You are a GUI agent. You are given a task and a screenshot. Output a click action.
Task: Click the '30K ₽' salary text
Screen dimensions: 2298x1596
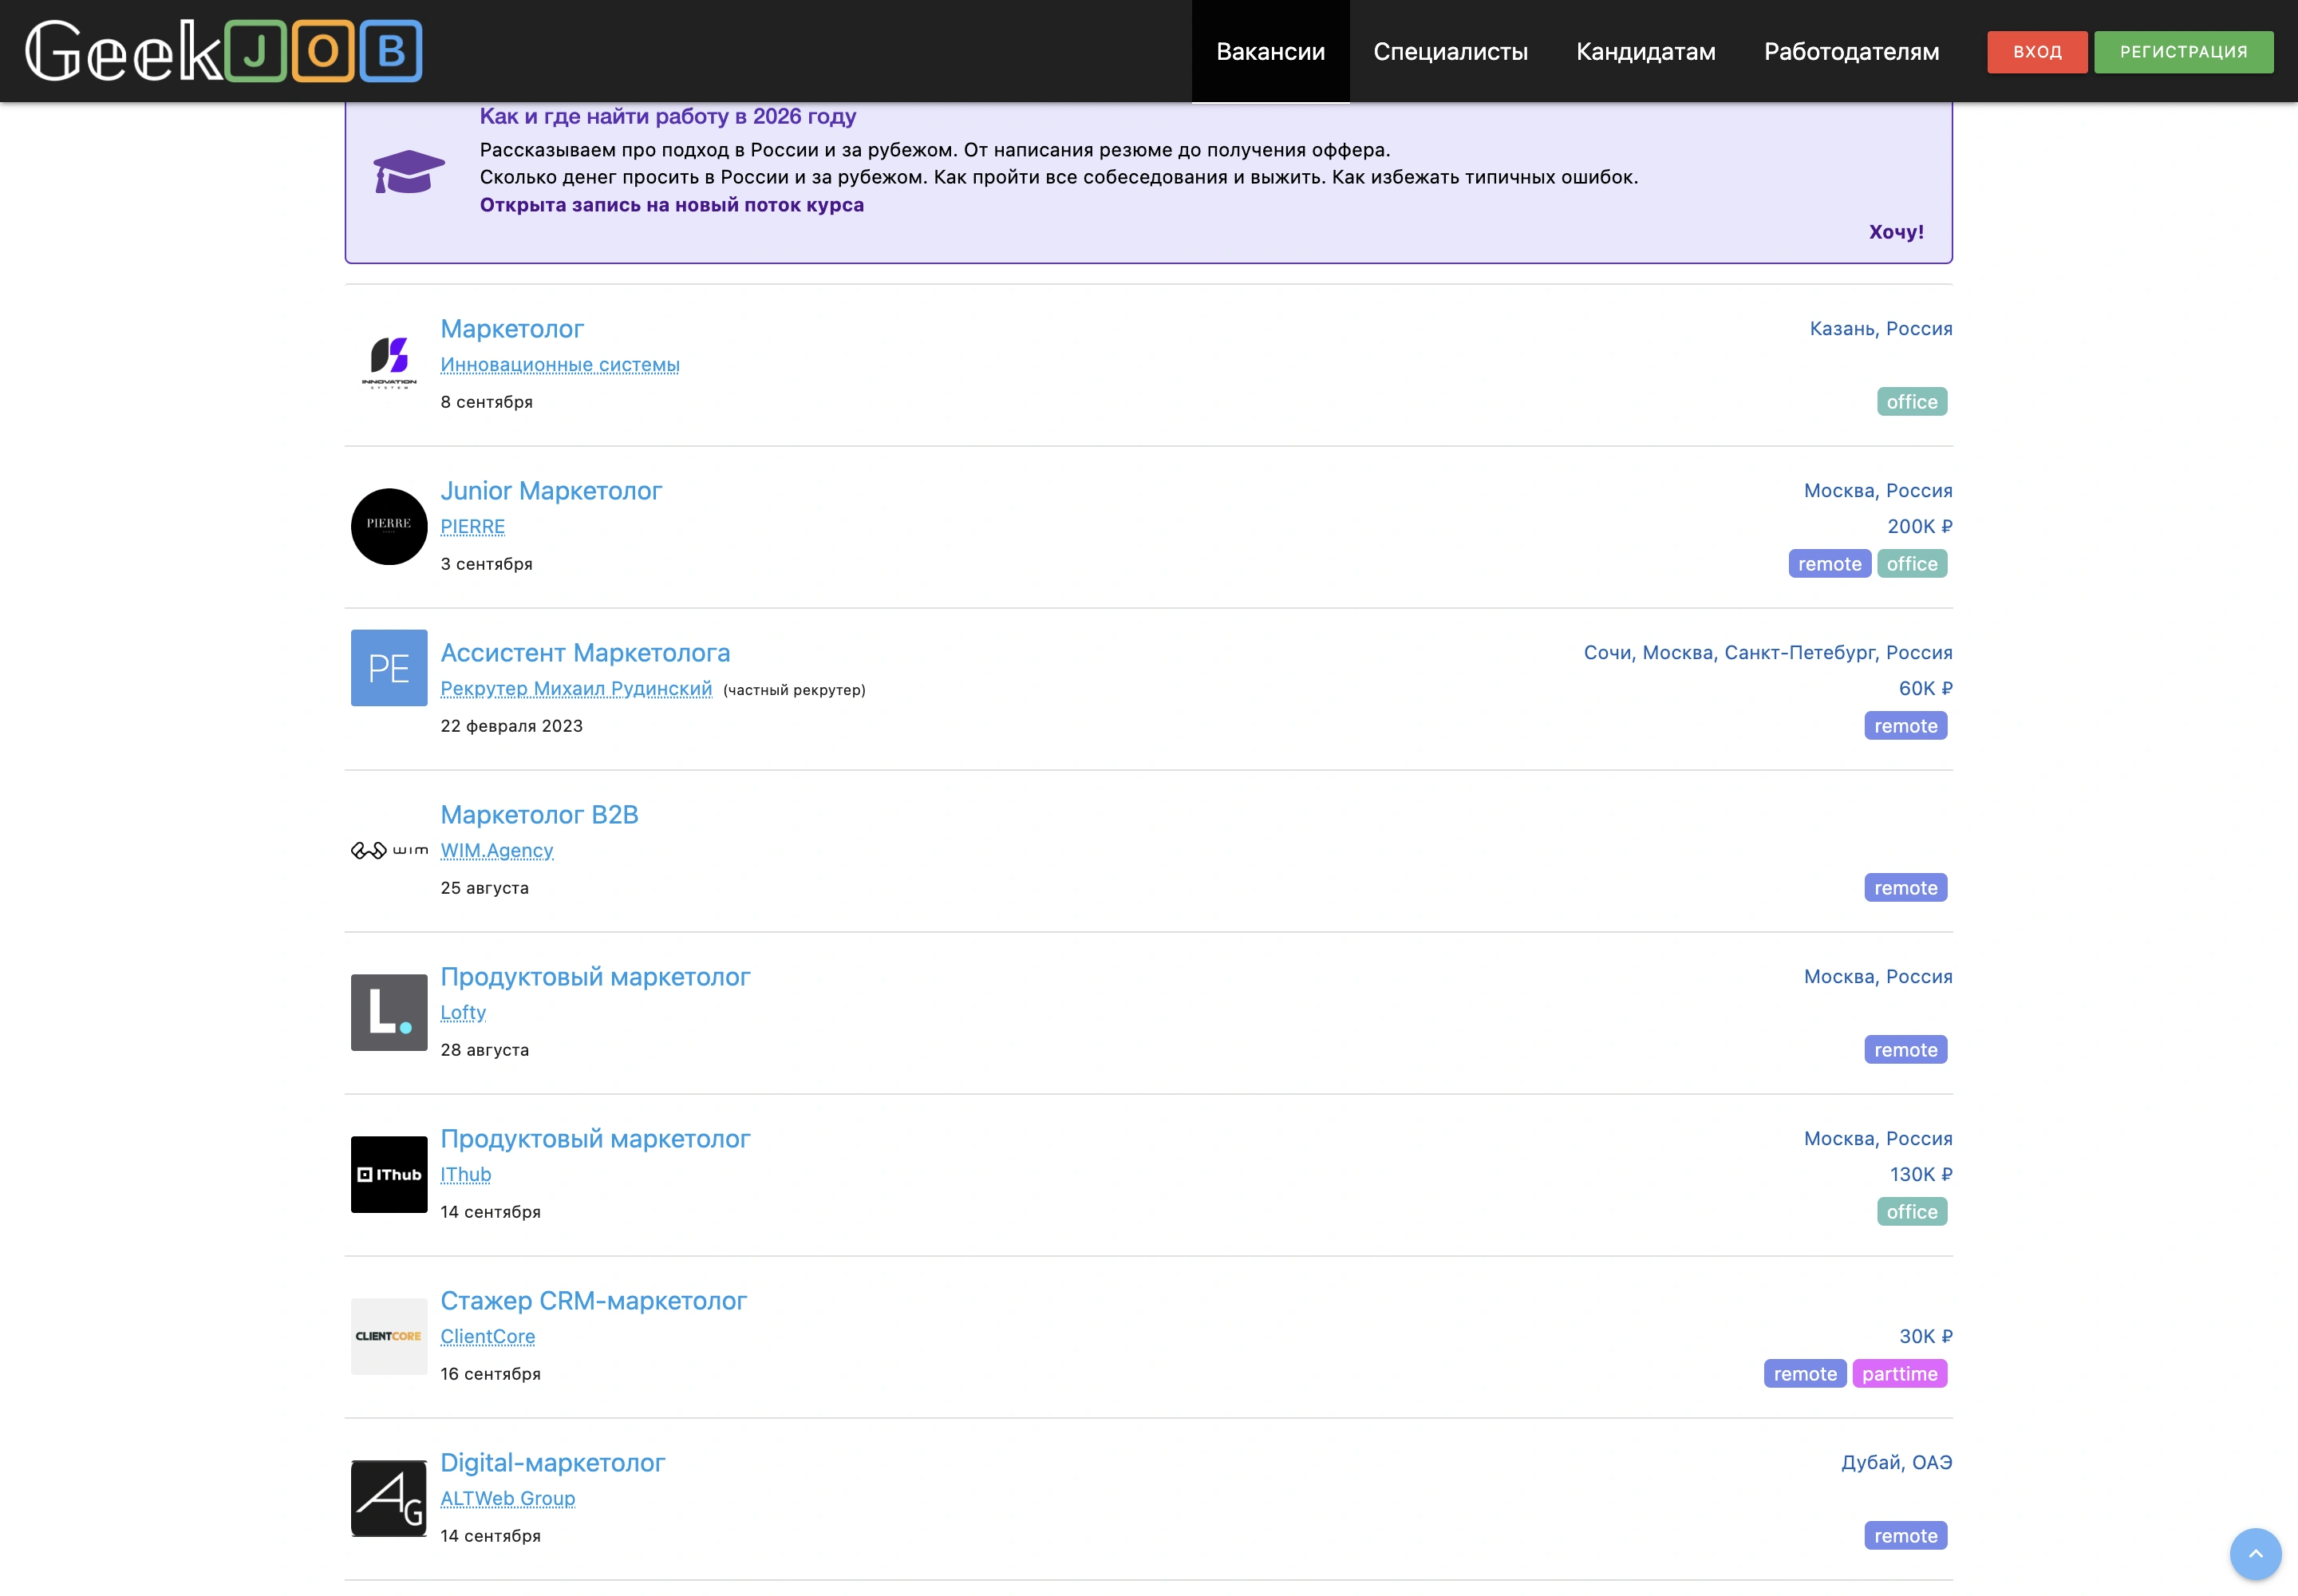coord(1925,1337)
